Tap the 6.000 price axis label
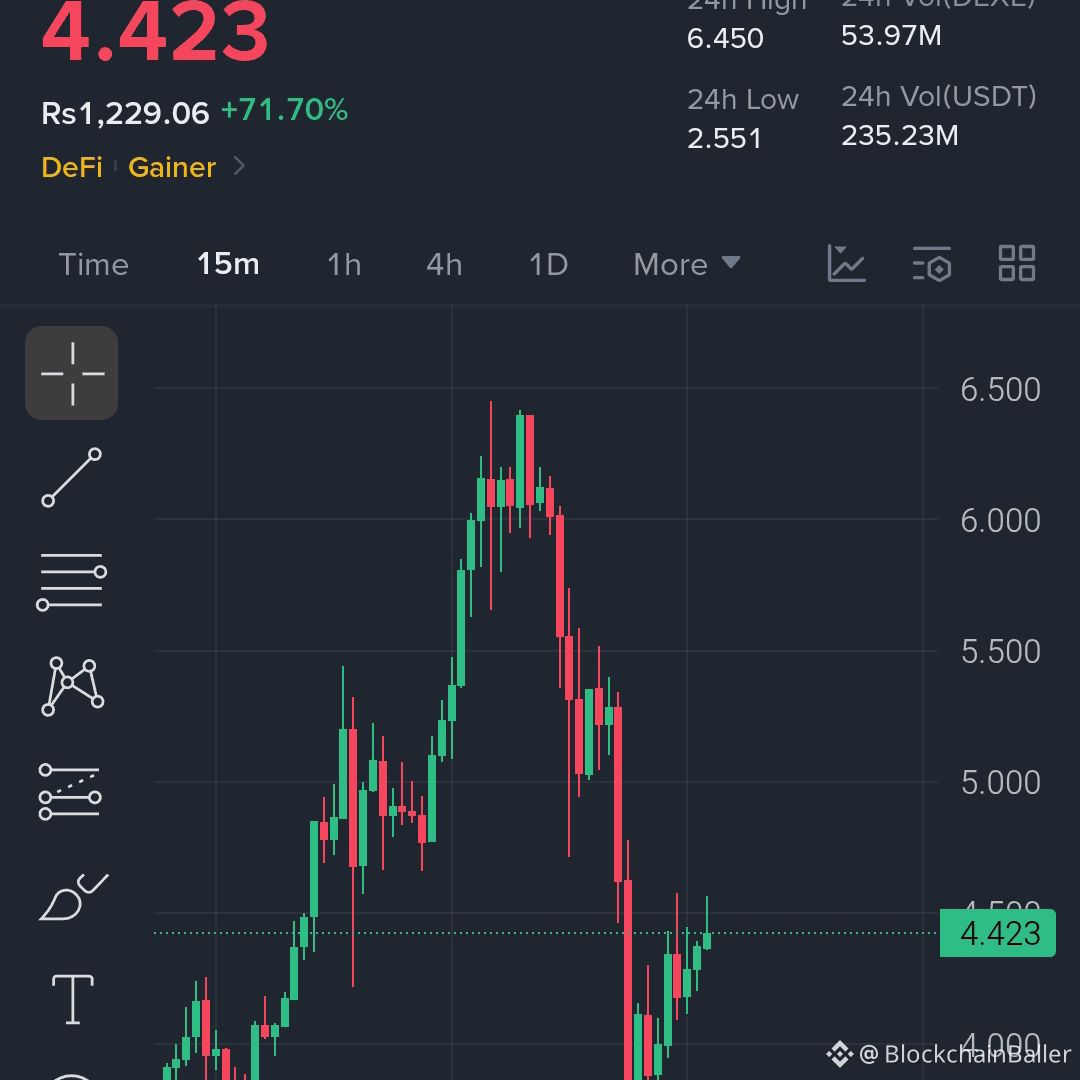Image resolution: width=1080 pixels, height=1080 pixels. 1000,521
